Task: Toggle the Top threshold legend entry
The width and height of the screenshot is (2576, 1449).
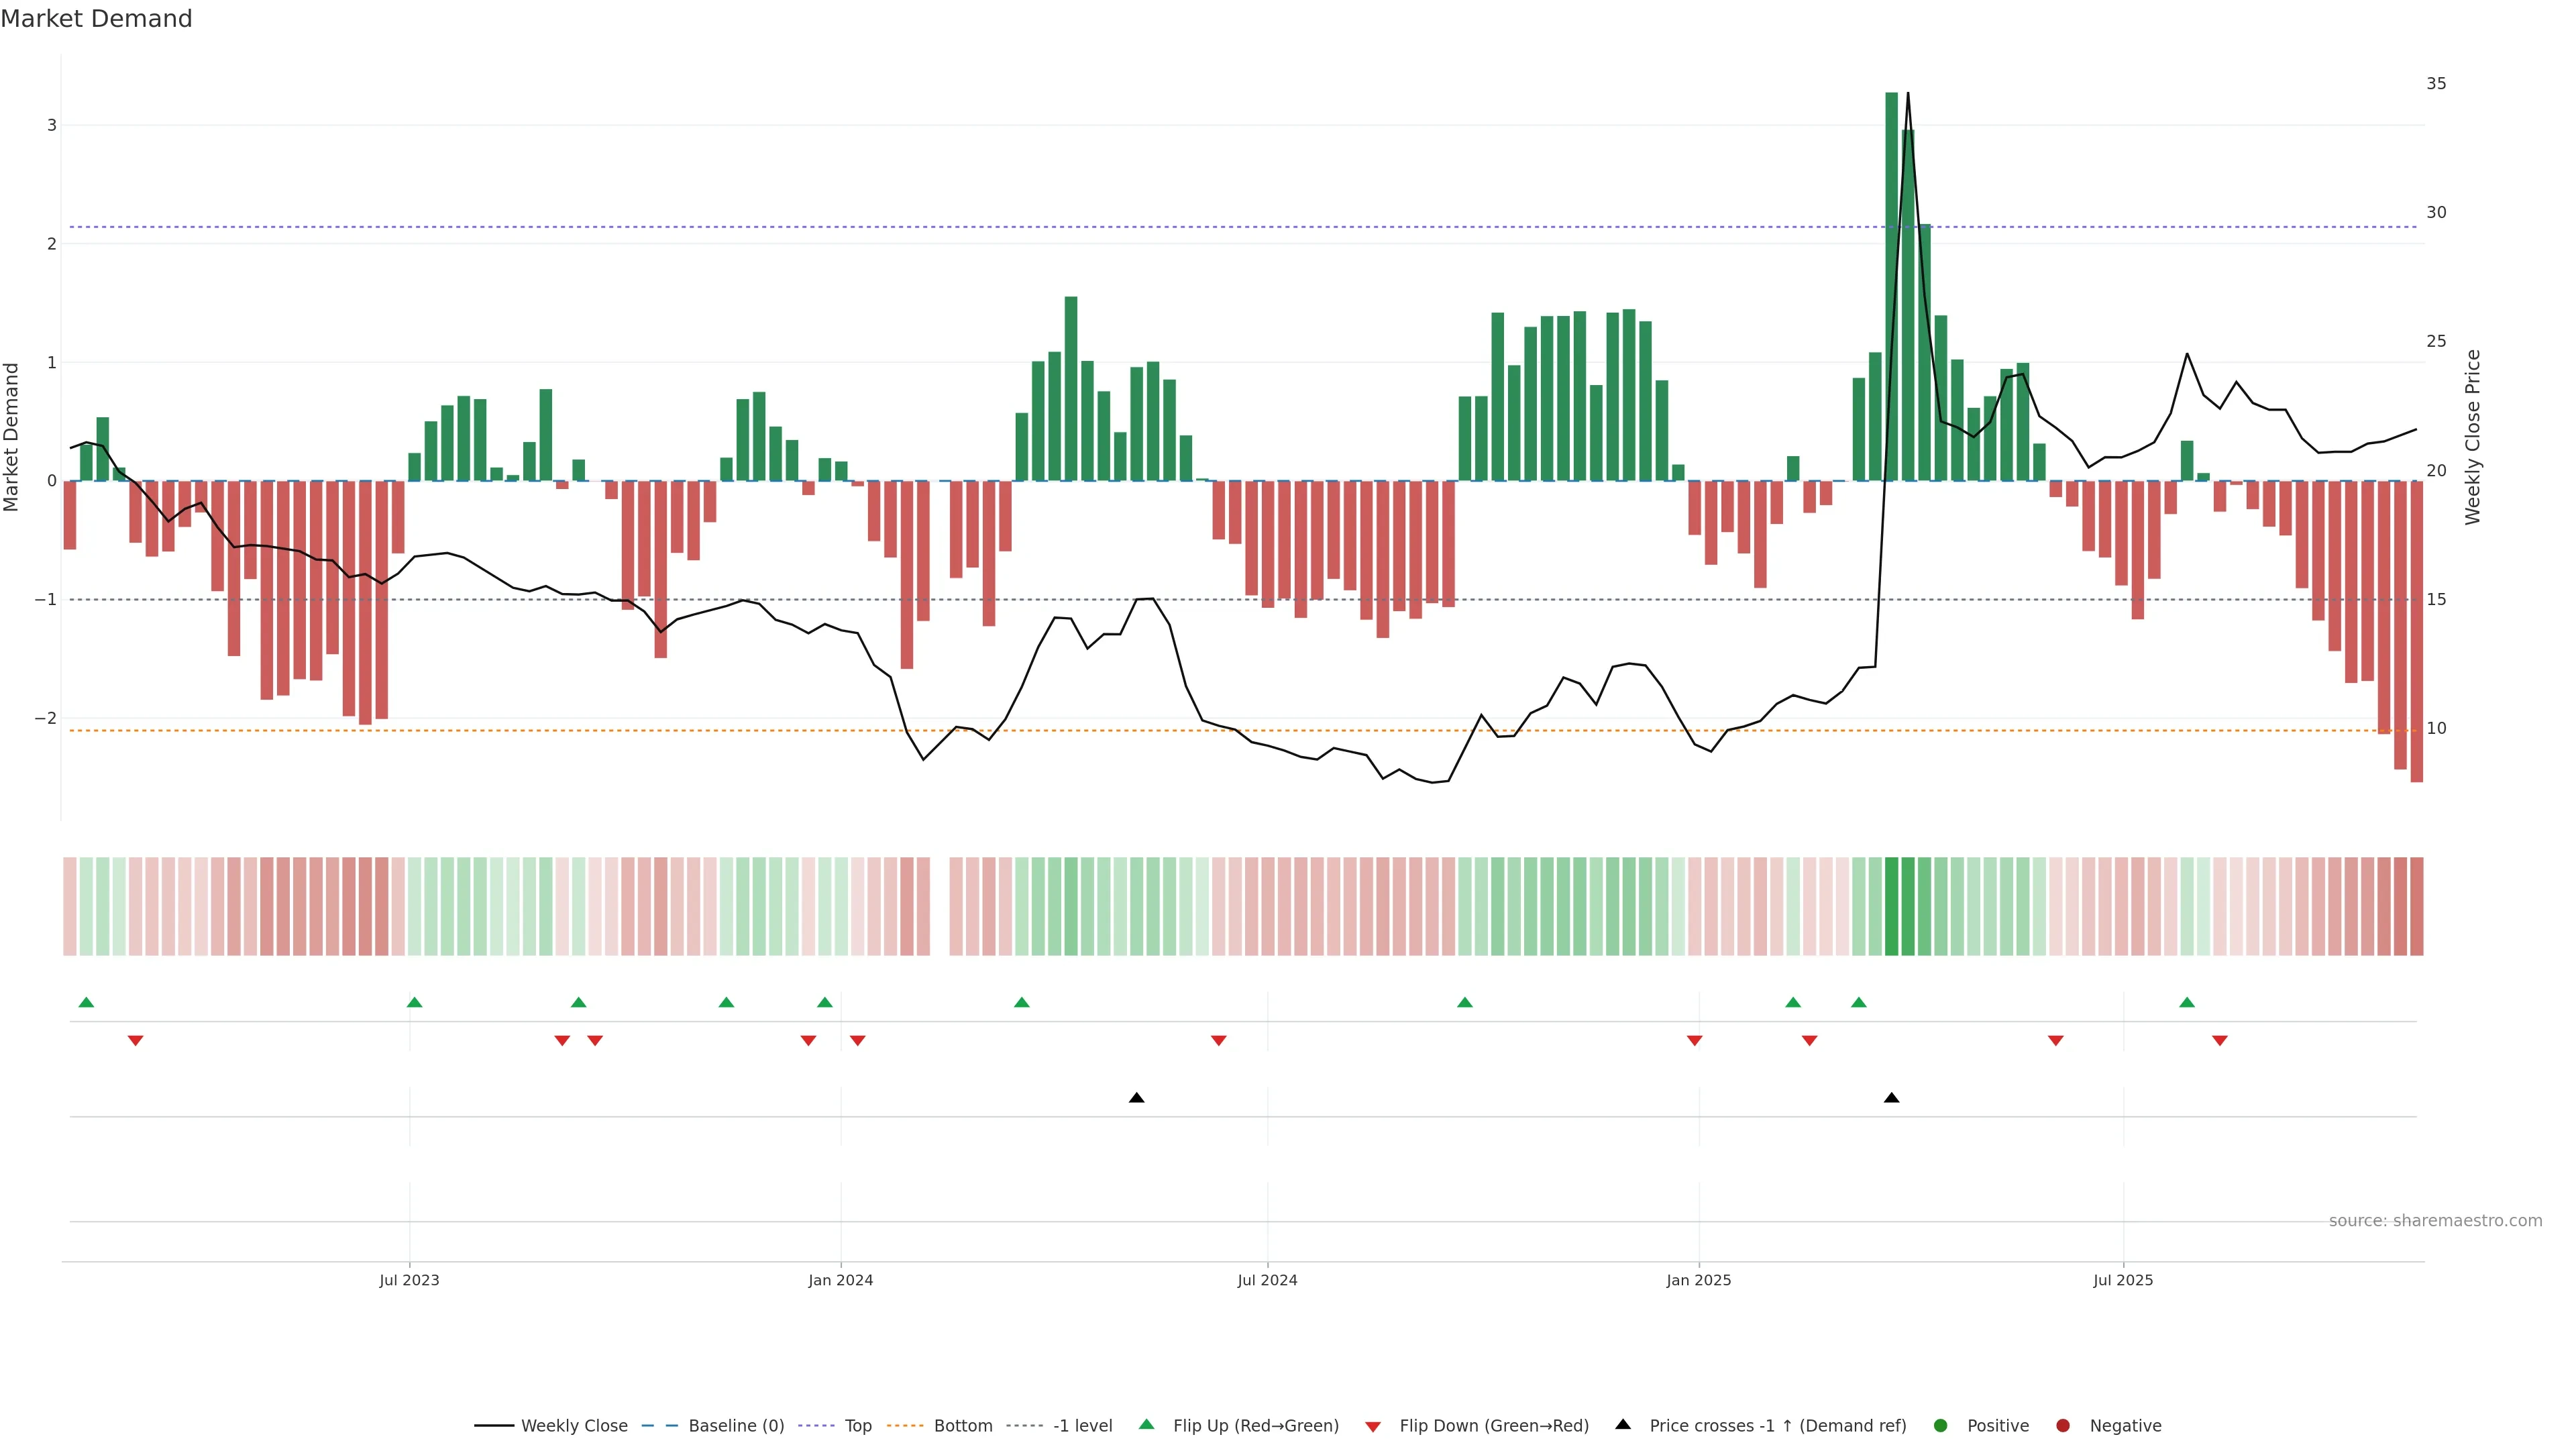Action: (857, 1426)
